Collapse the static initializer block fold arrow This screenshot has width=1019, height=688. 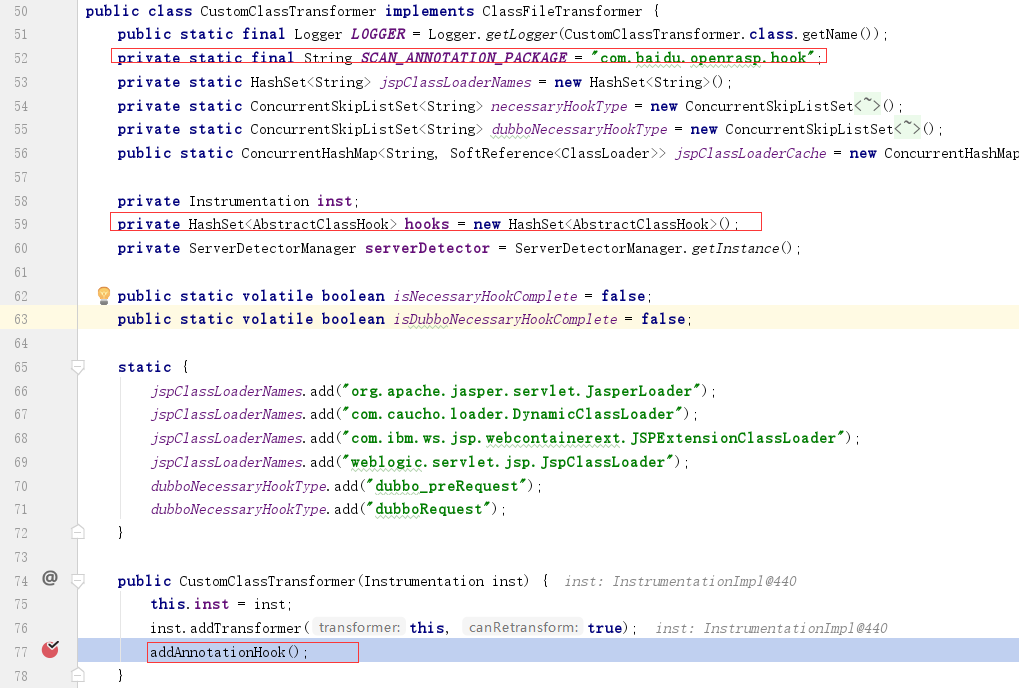click(x=78, y=367)
